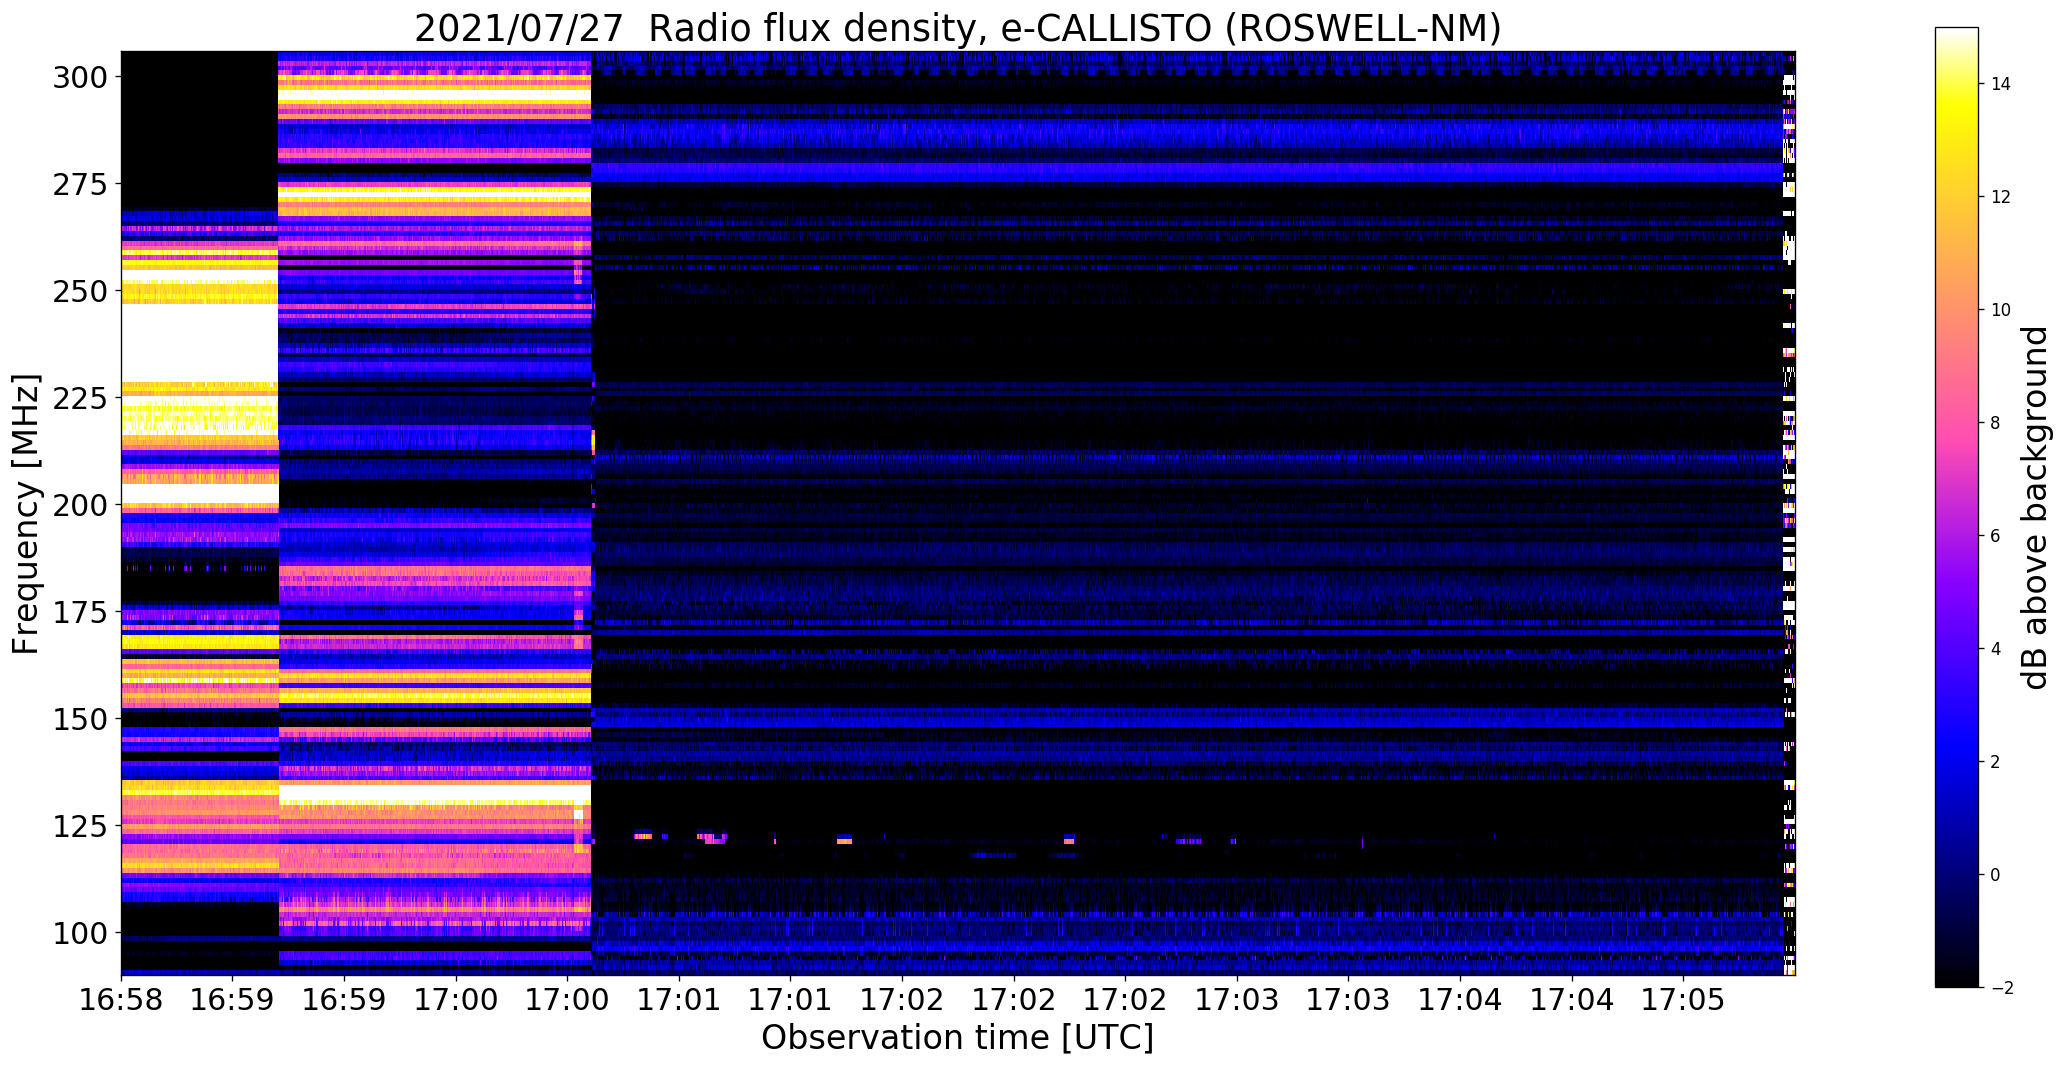Click the 'Frequency [MHz]' y-axis label
The width and height of the screenshot is (2066, 1067).
(x=25, y=514)
